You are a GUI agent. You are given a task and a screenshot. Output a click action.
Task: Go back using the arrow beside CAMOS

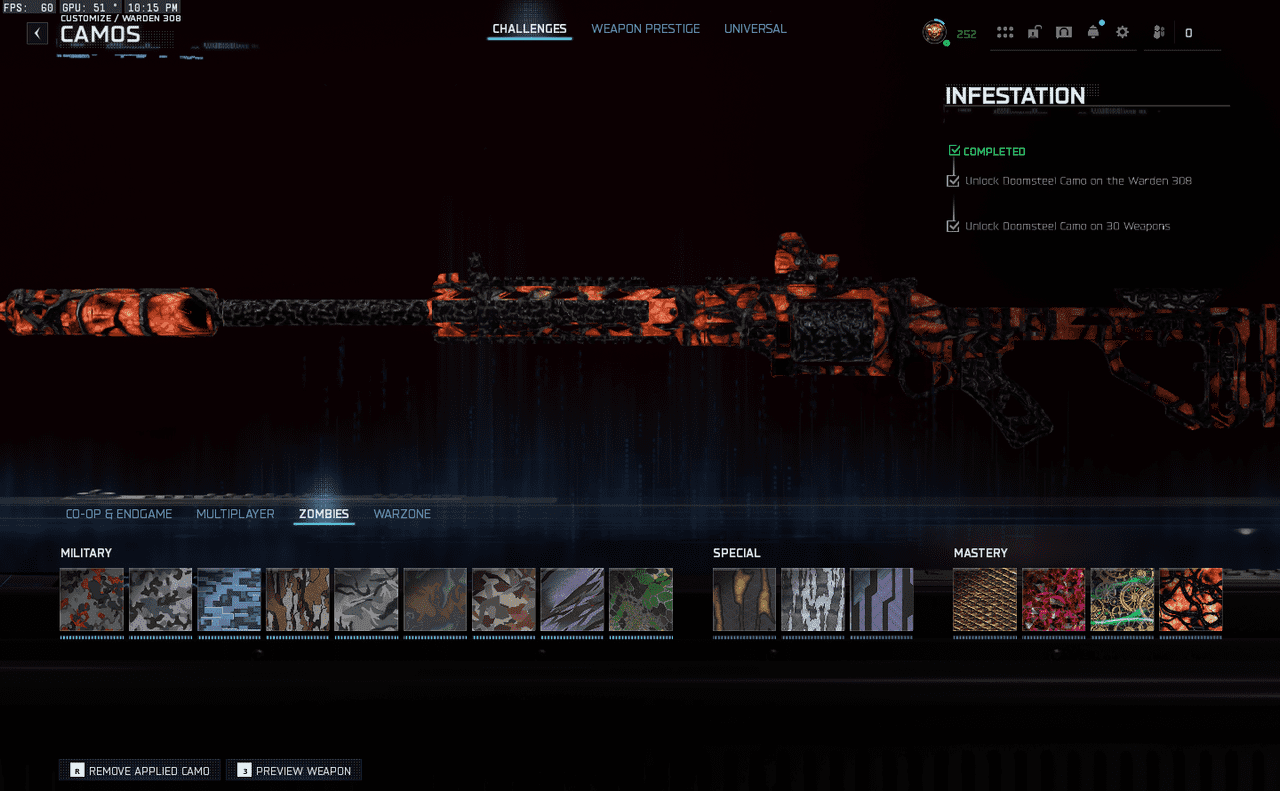coord(37,33)
